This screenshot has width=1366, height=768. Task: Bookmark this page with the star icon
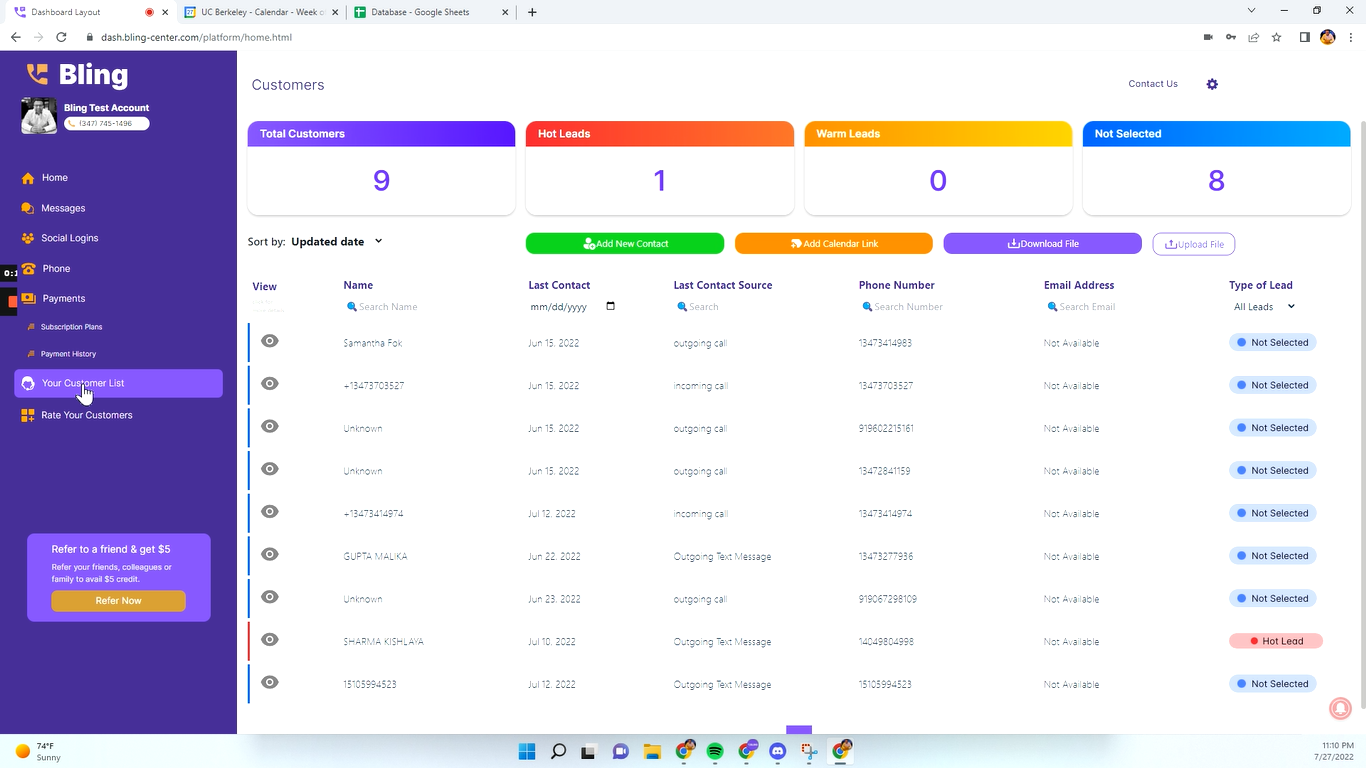tap(1276, 37)
